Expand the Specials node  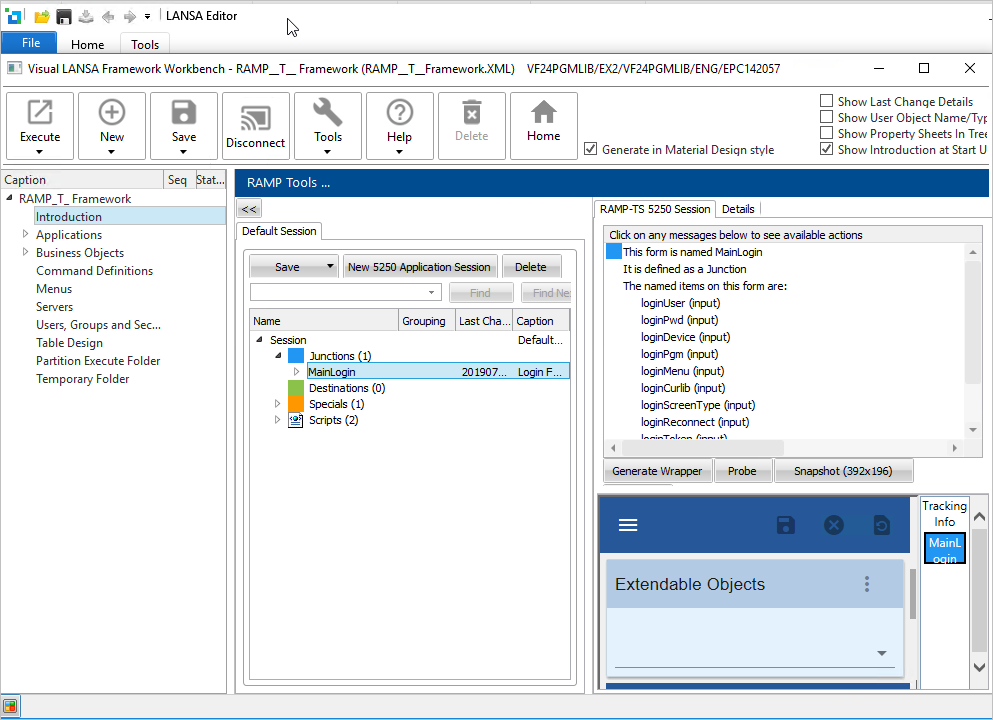coord(277,403)
